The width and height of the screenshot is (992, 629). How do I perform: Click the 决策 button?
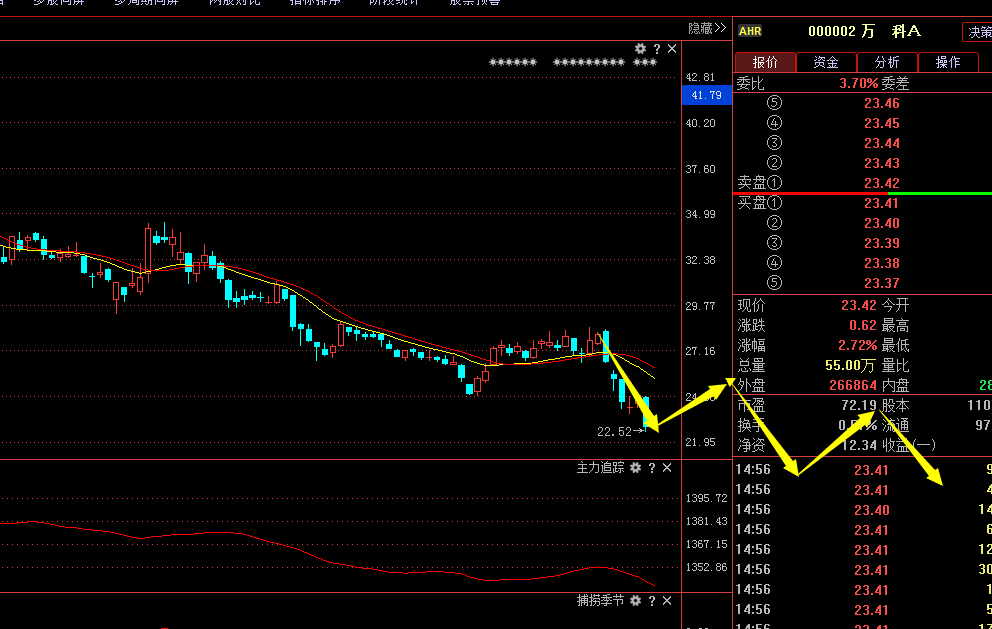977,32
